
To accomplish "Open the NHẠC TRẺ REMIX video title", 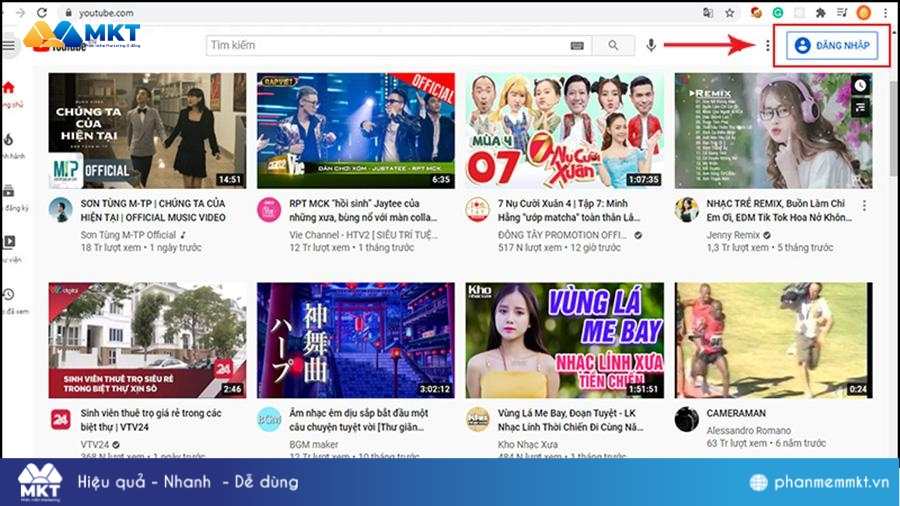I will (x=779, y=211).
